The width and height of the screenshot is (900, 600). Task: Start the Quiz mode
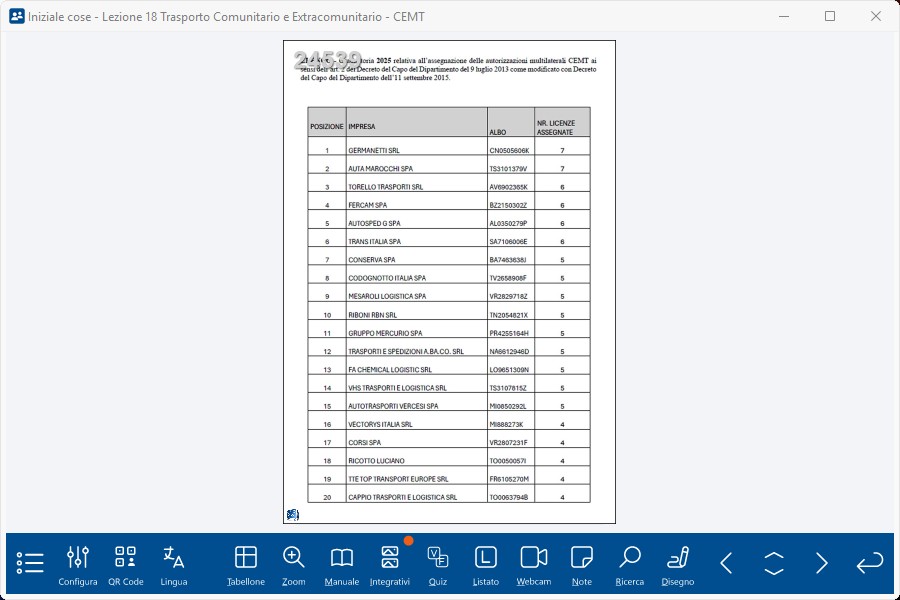coord(438,565)
